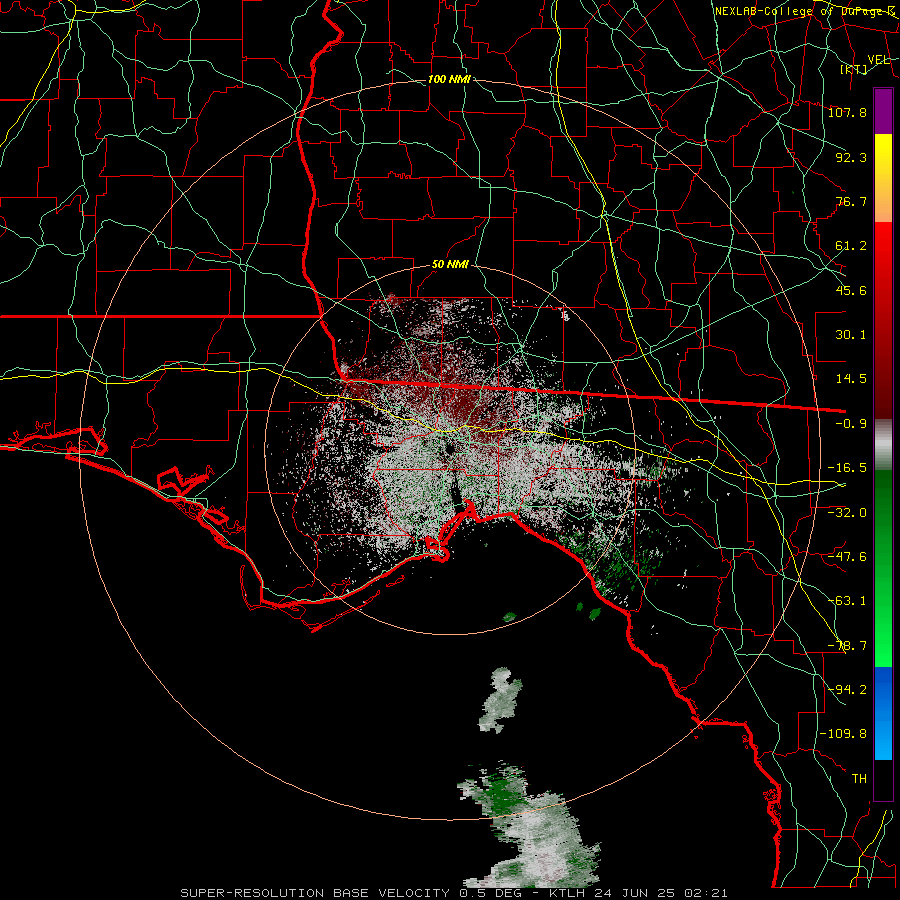This screenshot has height=900, width=900.
Task: Pick the green segment of the color bar
Action: tap(883, 569)
